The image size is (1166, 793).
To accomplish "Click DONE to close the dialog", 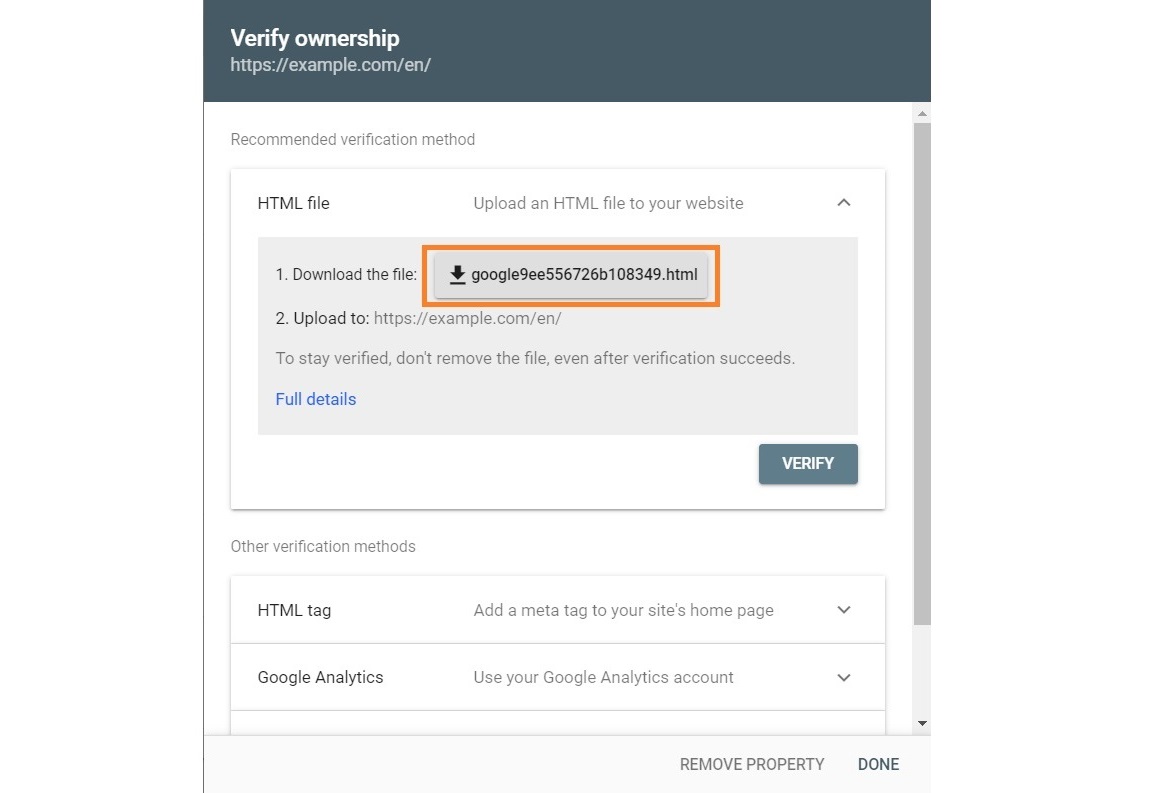I will [877, 764].
